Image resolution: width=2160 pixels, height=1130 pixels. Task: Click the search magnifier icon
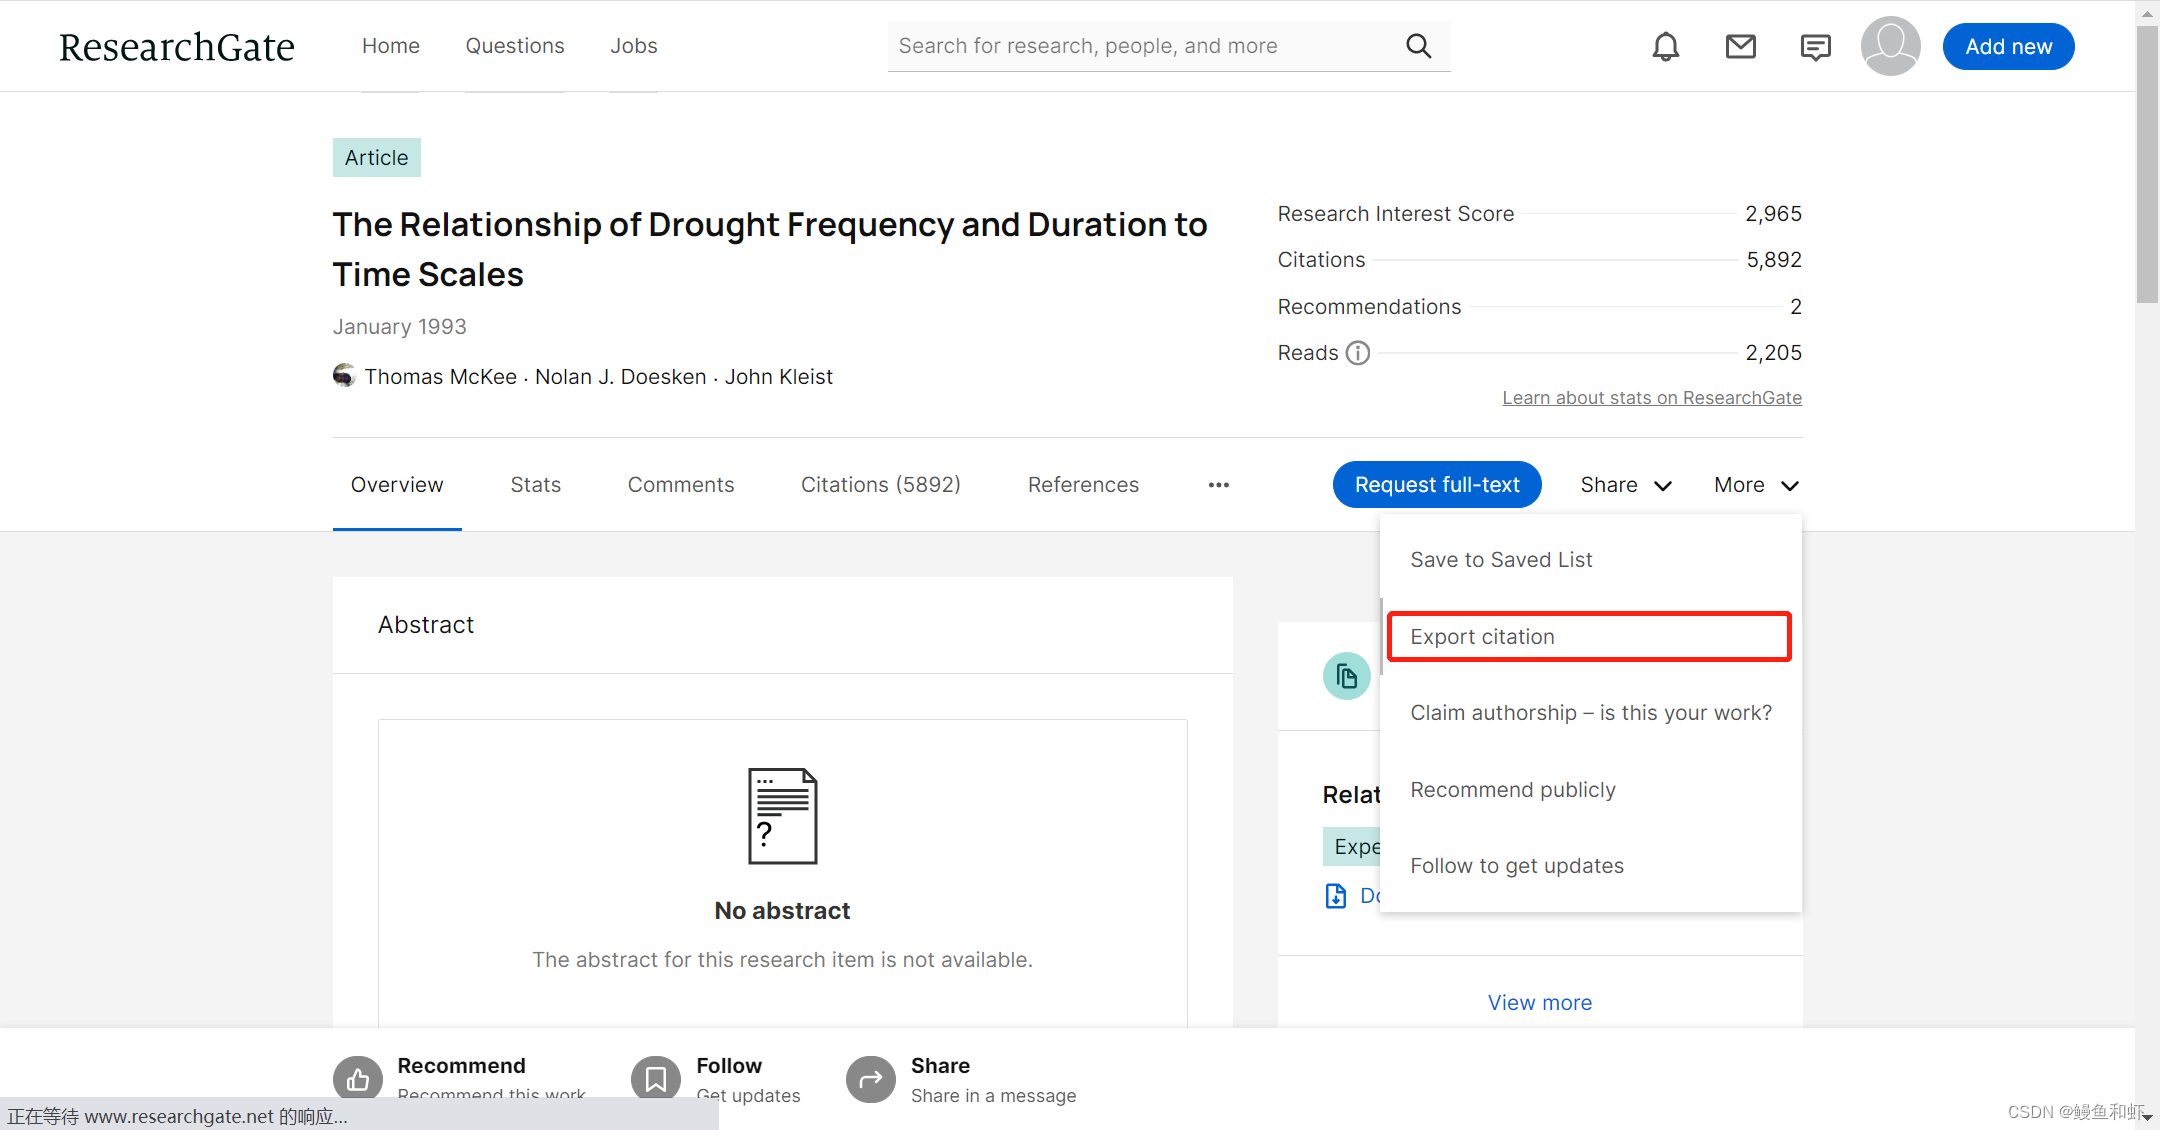(x=1418, y=46)
